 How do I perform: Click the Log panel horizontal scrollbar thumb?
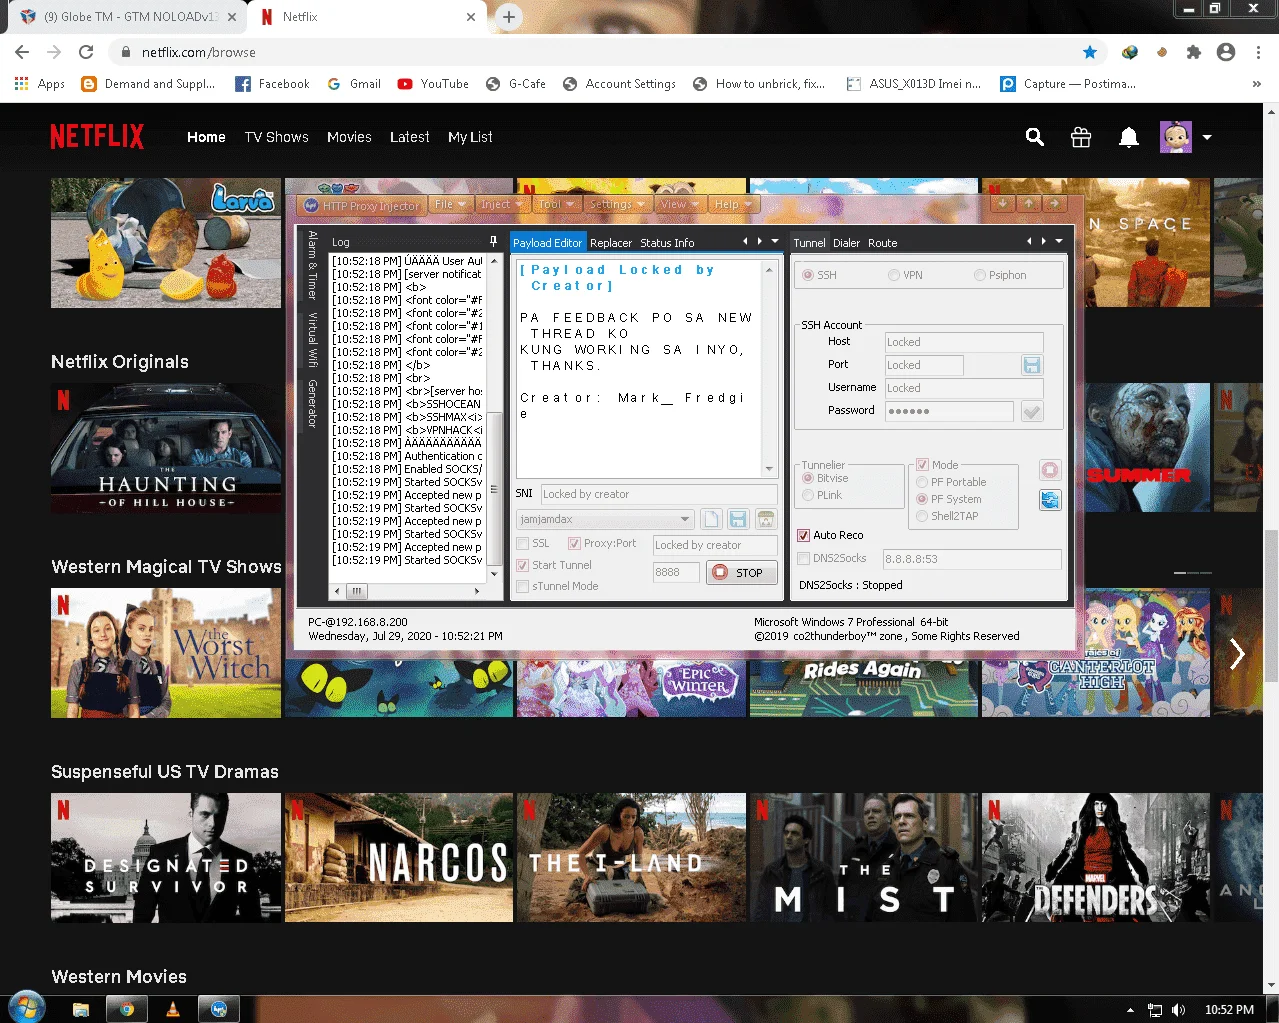(x=356, y=591)
